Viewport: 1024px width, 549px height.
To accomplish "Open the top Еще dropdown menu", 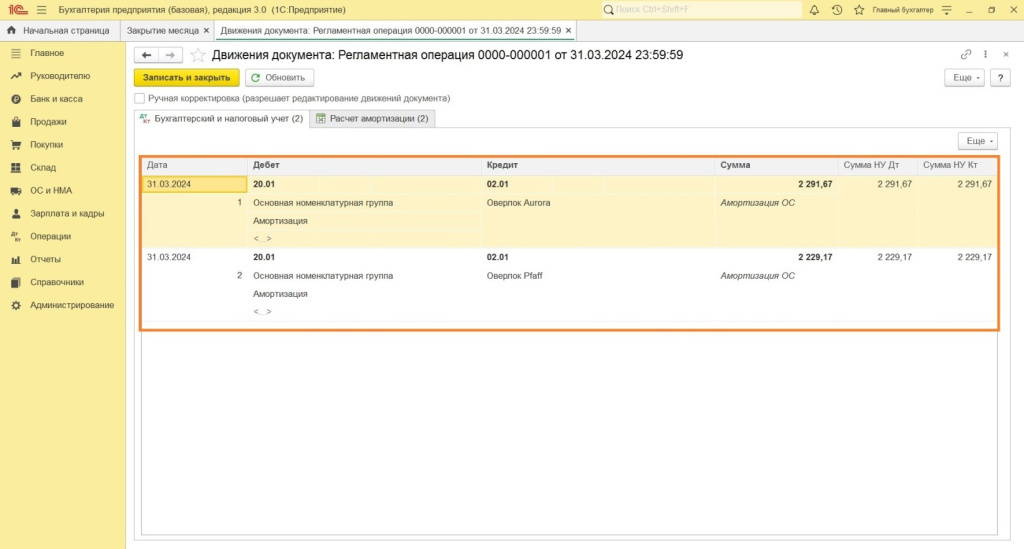I will (963, 77).
